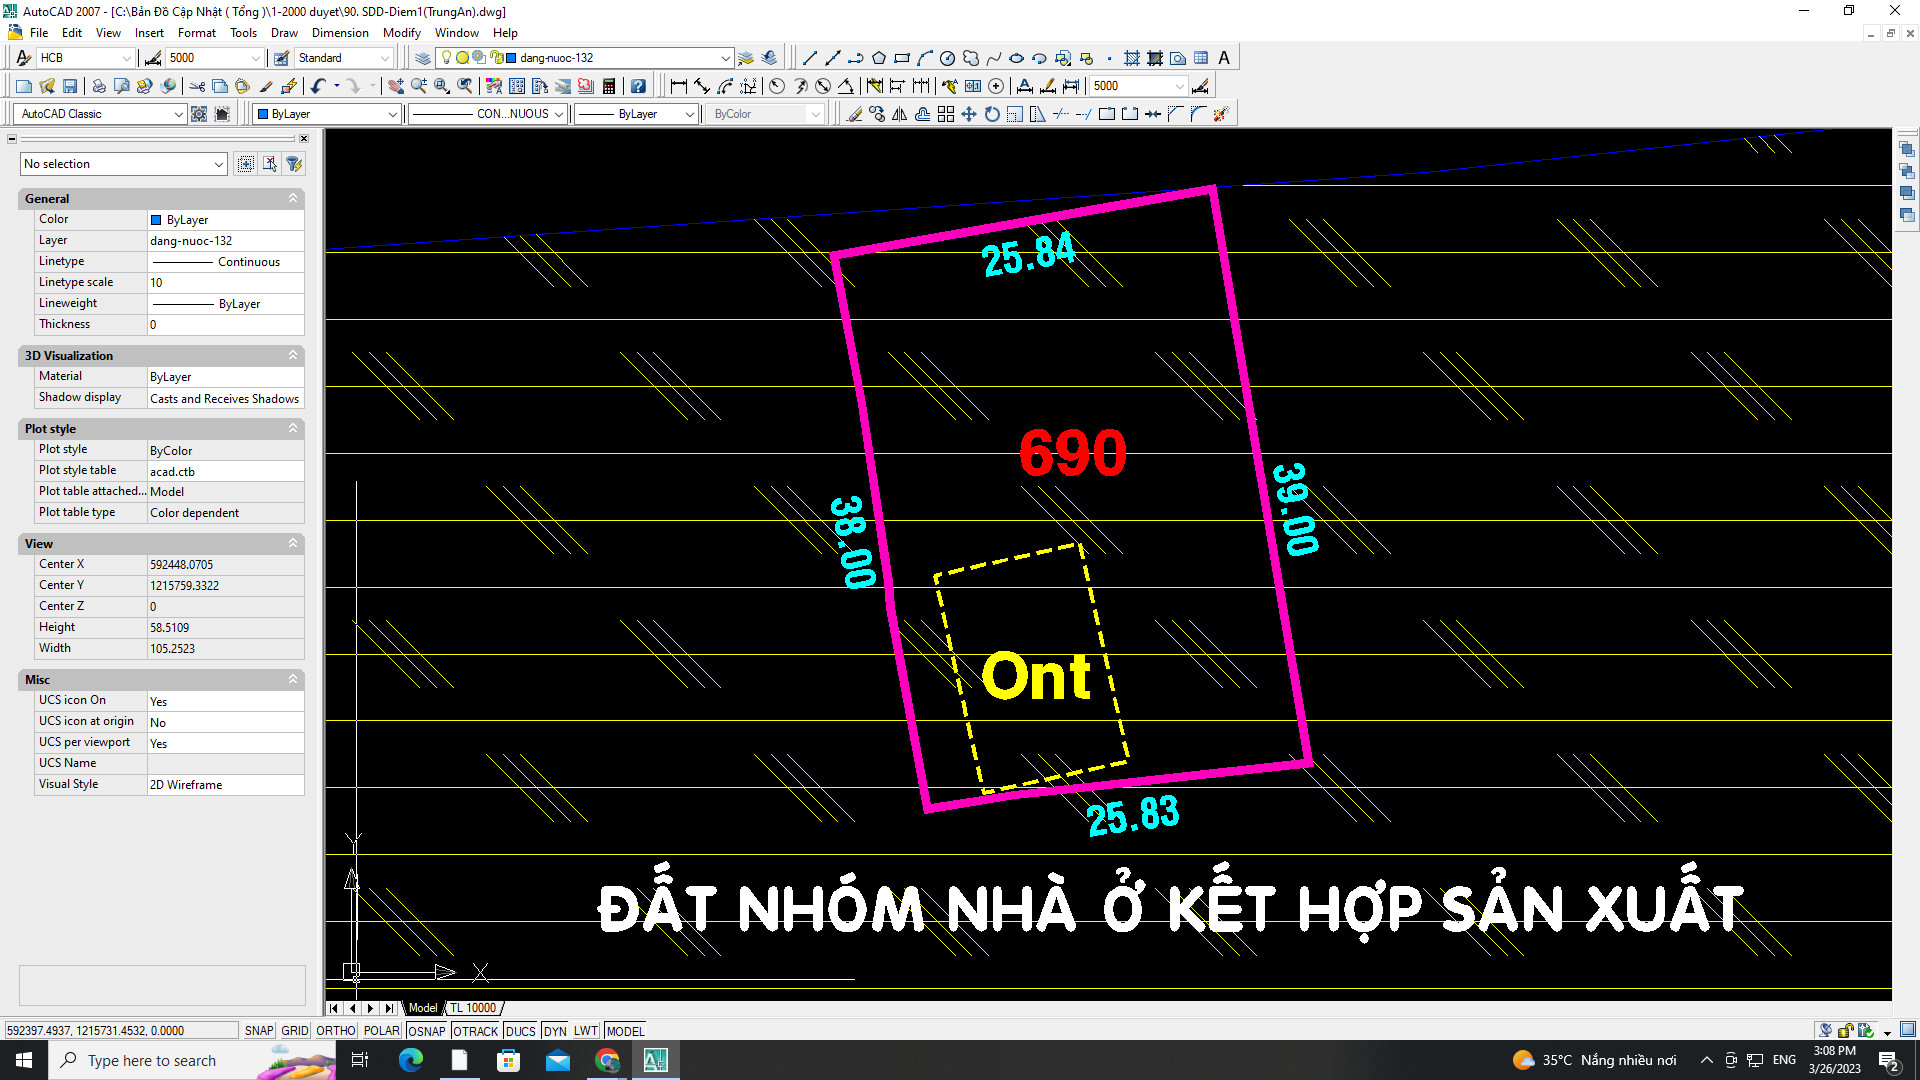This screenshot has height=1080, width=1920.
Task: Open the No selection dropdown
Action: [123, 164]
